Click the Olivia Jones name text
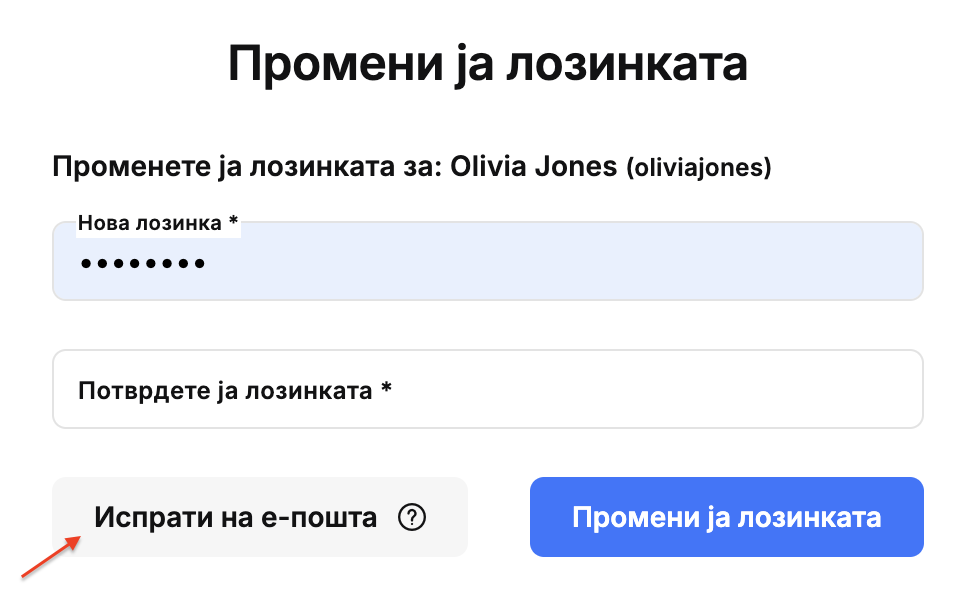This screenshot has width=980, height=590. click(x=534, y=166)
